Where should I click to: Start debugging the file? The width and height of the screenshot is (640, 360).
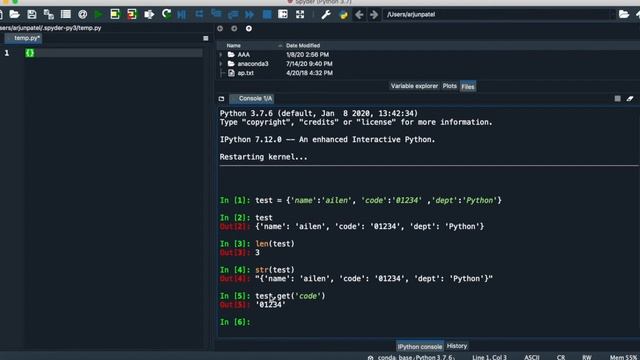tap(182, 15)
